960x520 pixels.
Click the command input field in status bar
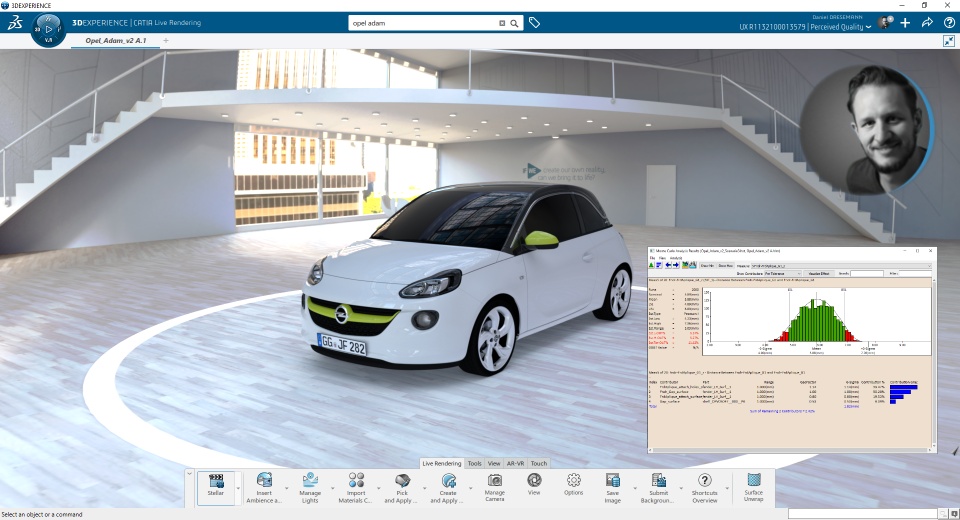click(x=863, y=514)
